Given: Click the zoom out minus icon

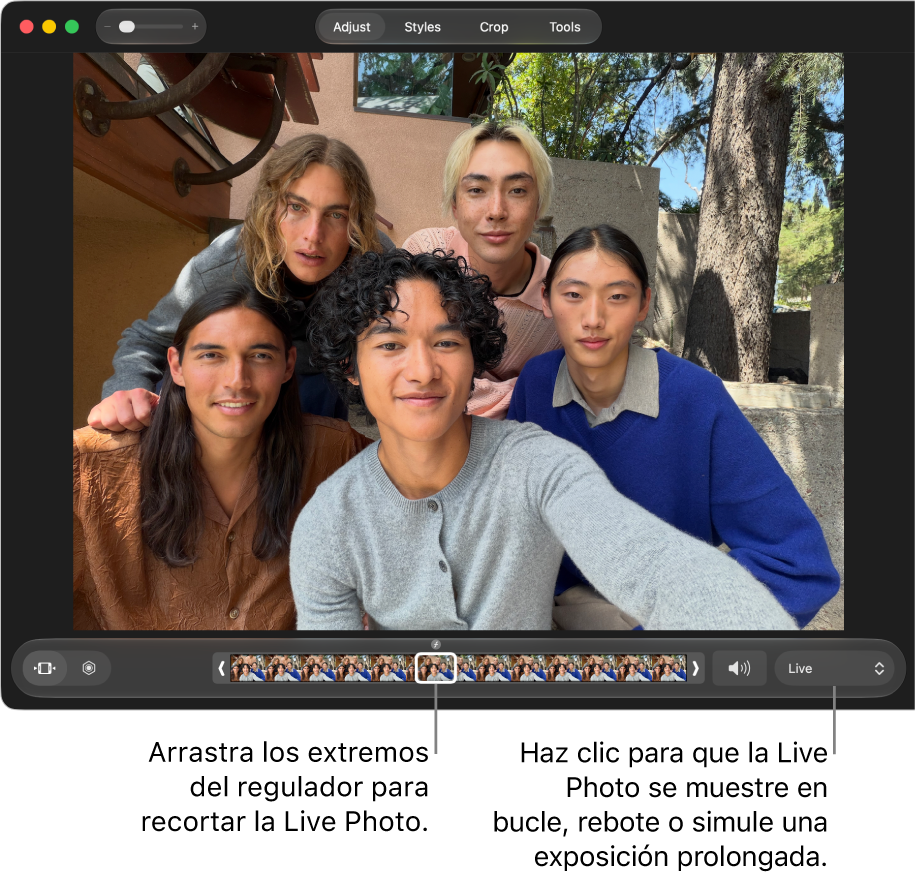Looking at the screenshot, I should (107, 27).
